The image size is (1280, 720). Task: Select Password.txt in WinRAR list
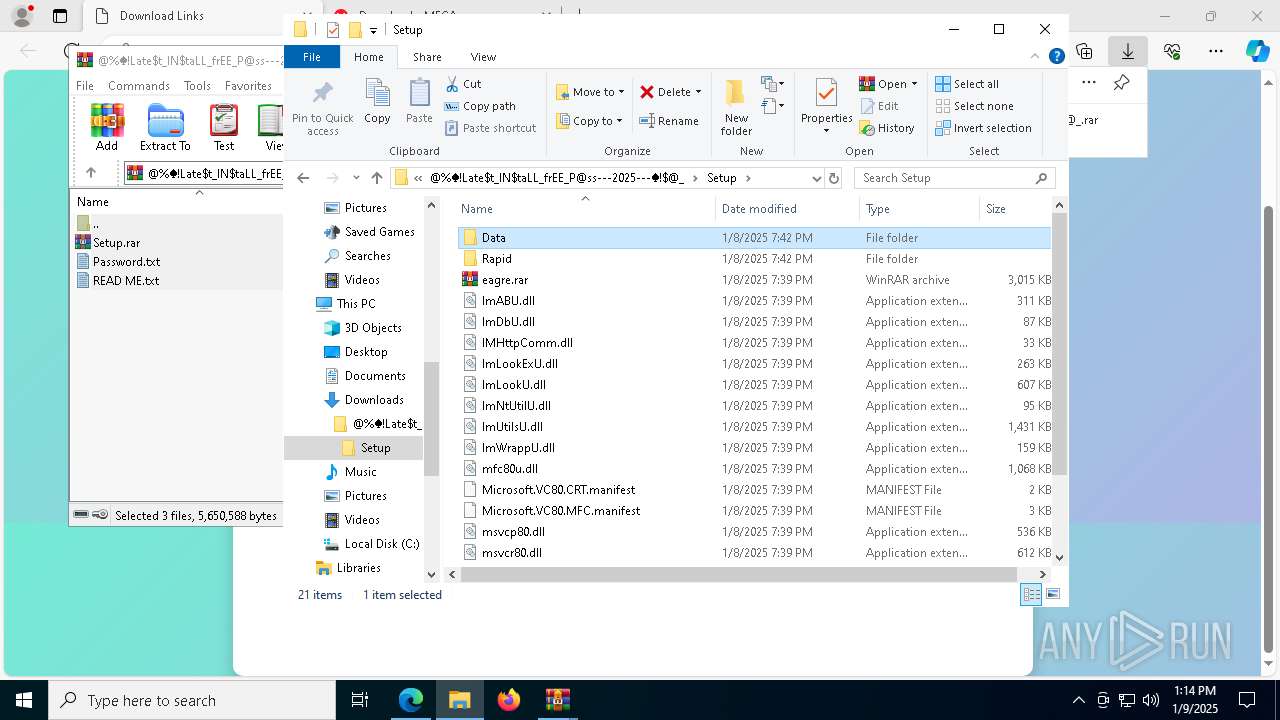click(126, 262)
